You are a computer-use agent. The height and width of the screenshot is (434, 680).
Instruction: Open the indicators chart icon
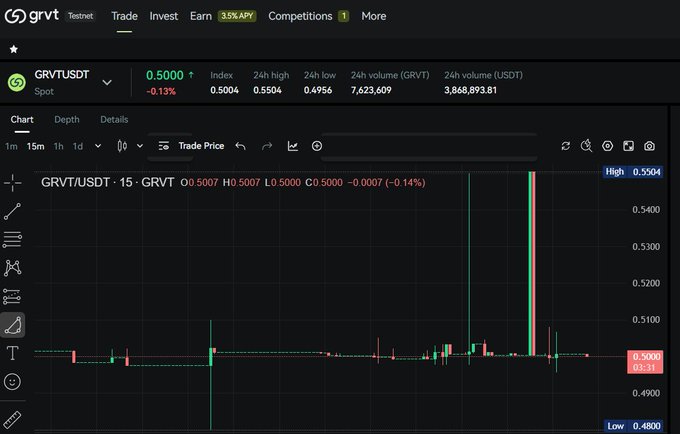pyautogui.click(x=293, y=146)
